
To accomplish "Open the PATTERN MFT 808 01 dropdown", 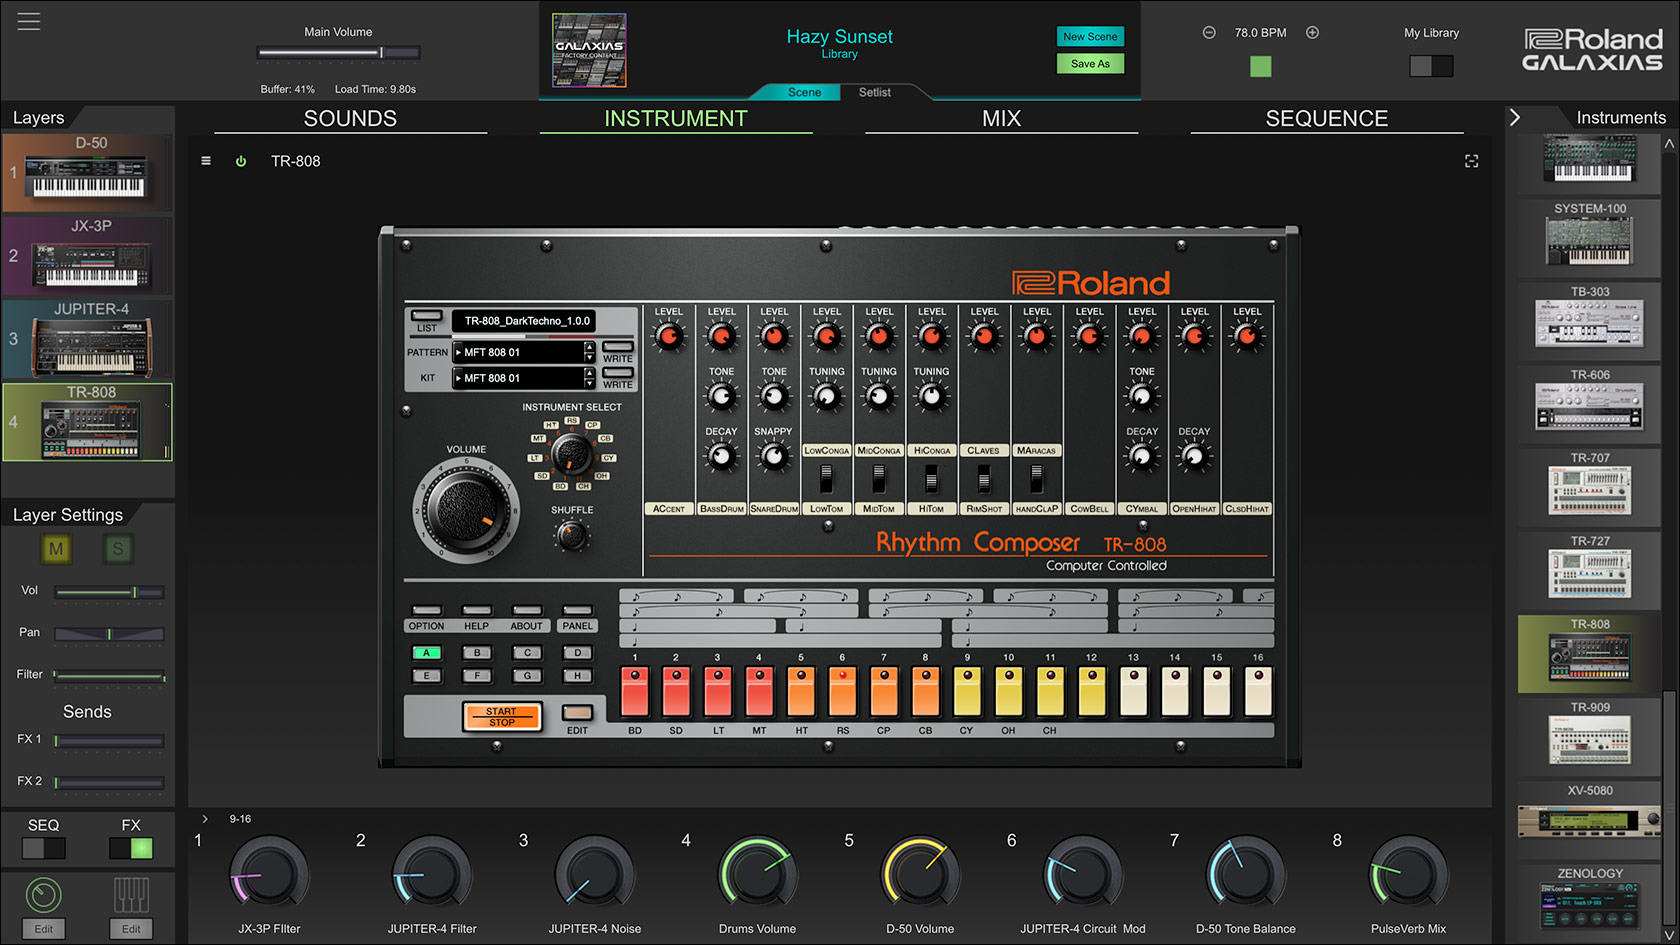I will coord(518,352).
